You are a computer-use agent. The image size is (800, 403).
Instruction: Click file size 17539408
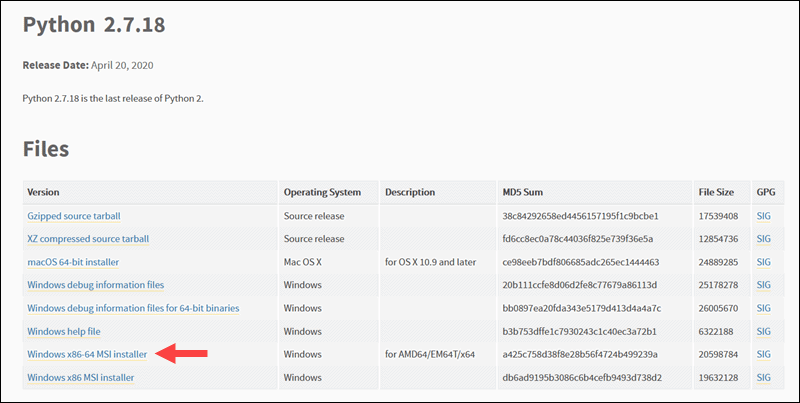[x=718, y=216]
